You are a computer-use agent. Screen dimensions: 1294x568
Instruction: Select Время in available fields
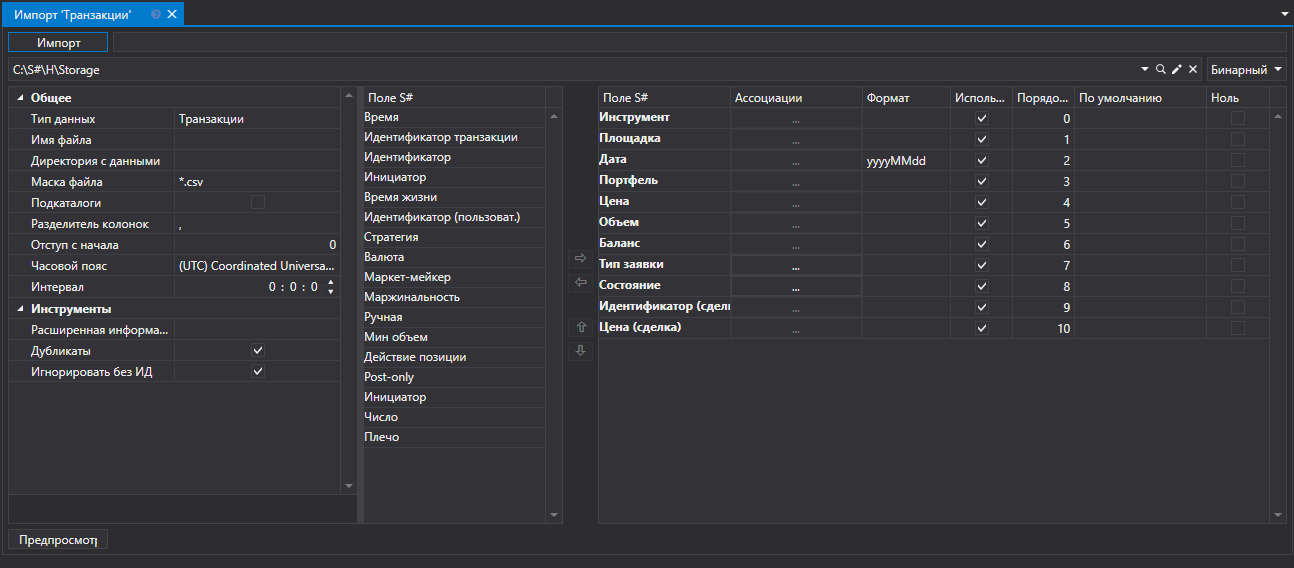[x=453, y=117]
